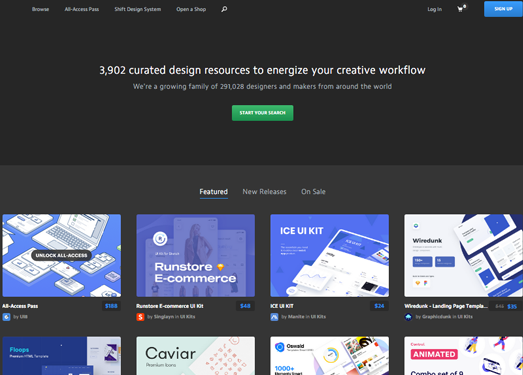523x375 pixels.
Task: Click Graphicdunk author avatar icon
Action: point(408,317)
